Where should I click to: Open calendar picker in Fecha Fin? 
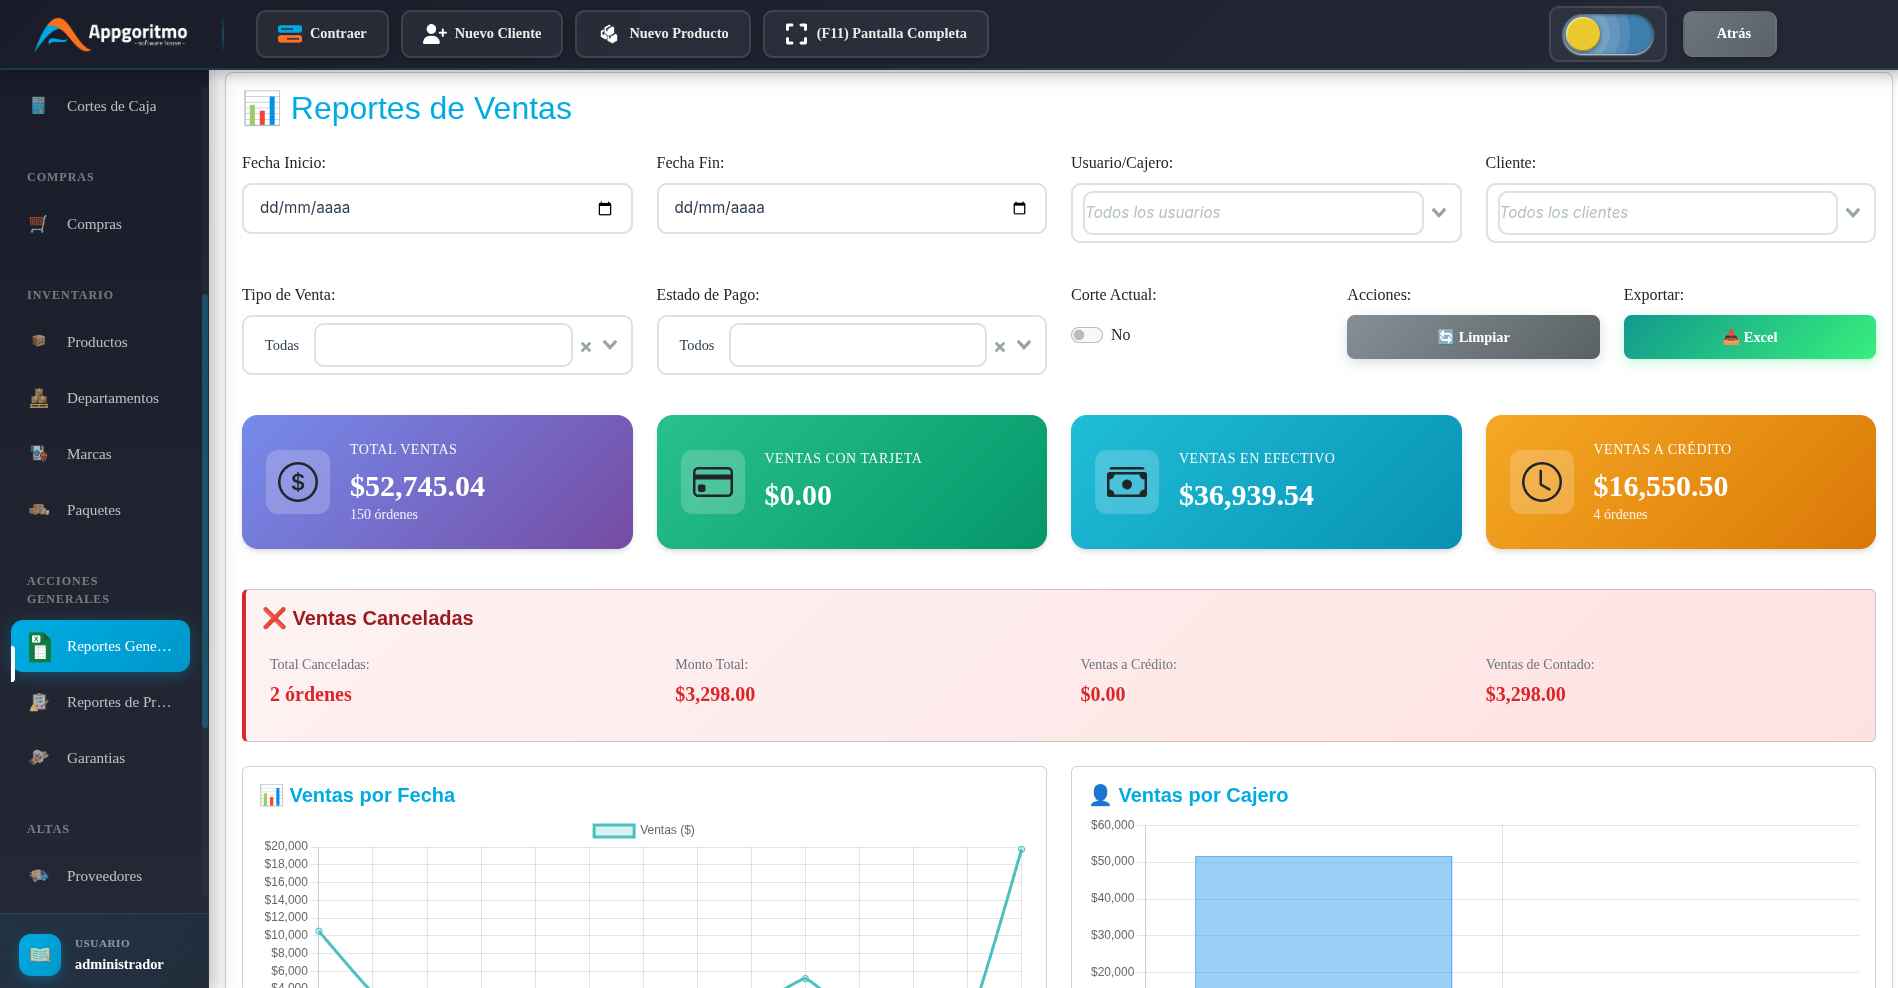pyautogui.click(x=1019, y=209)
